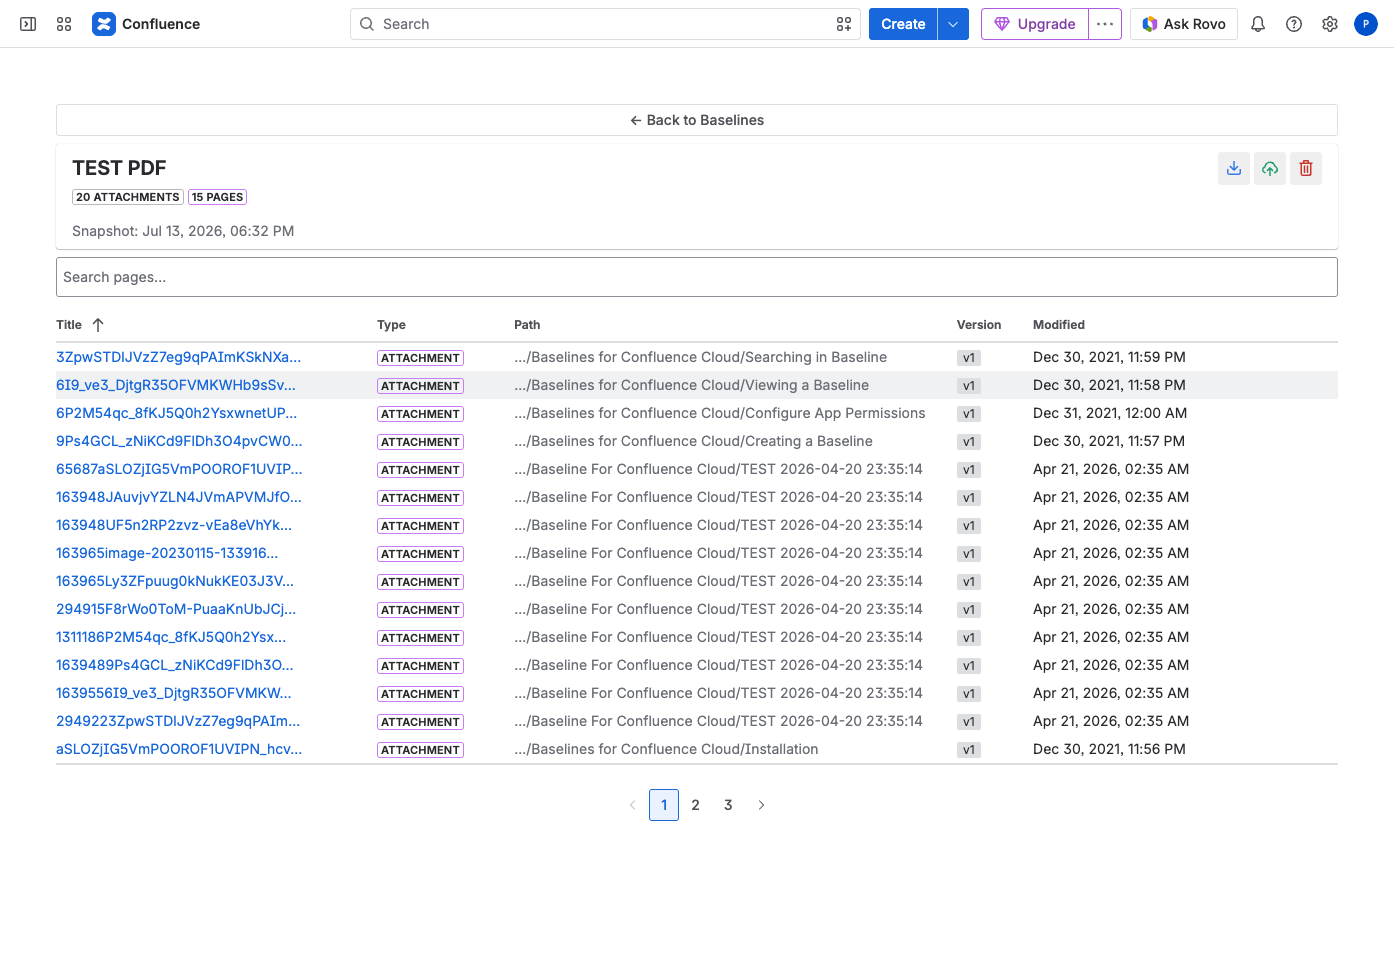Image resolution: width=1394 pixels, height=962 pixels.
Task: Open the search filter icon in the top search bar
Action: click(x=844, y=24)
